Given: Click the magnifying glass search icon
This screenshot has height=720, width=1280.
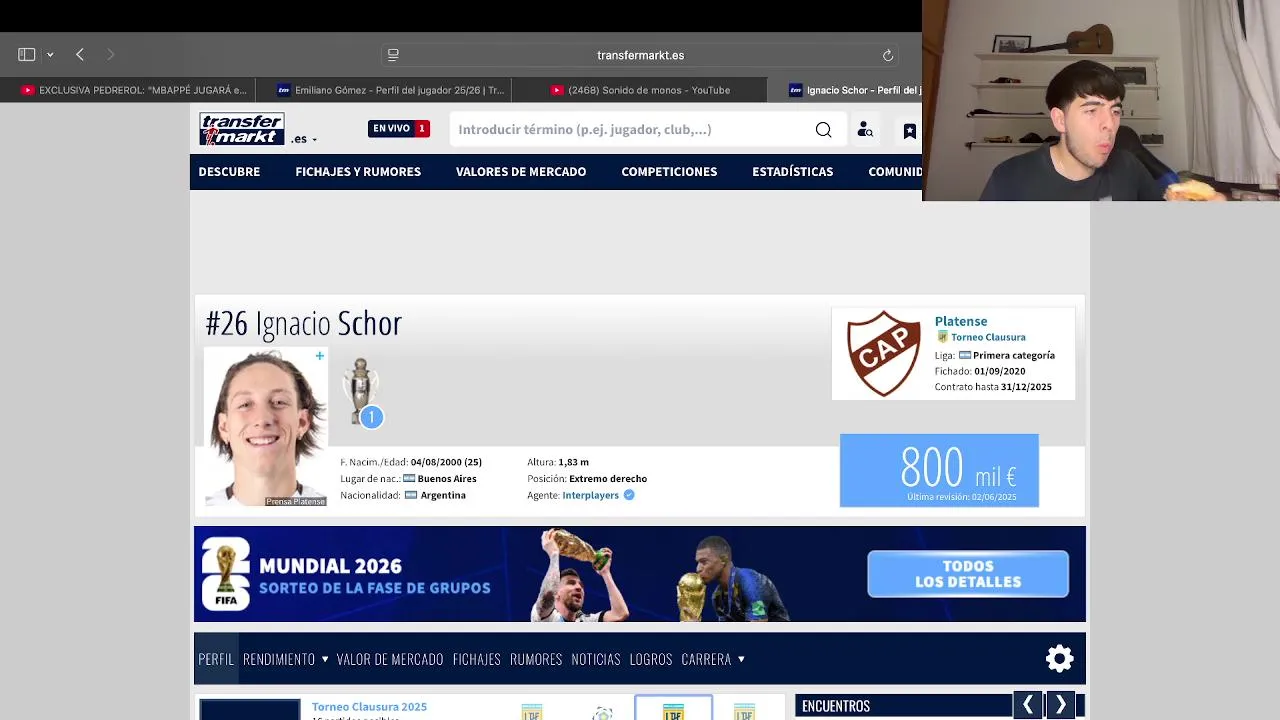Looking at the screenshot, I should 823,129.
